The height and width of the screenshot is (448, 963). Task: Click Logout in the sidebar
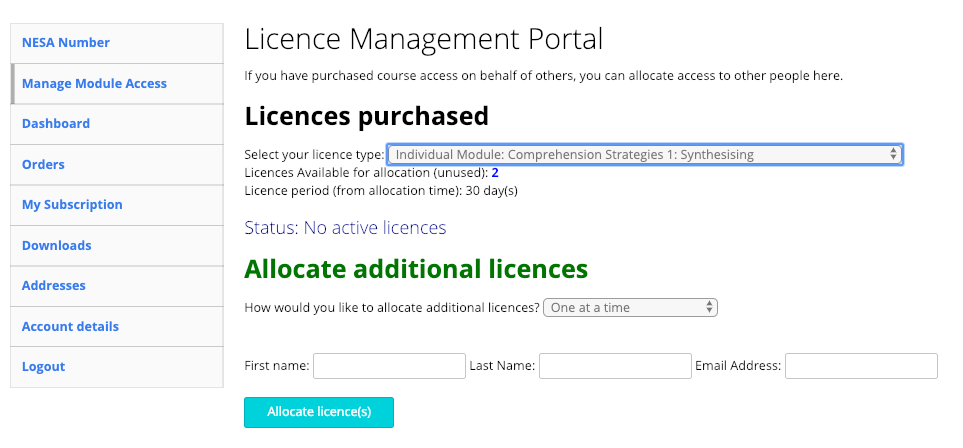43,367
